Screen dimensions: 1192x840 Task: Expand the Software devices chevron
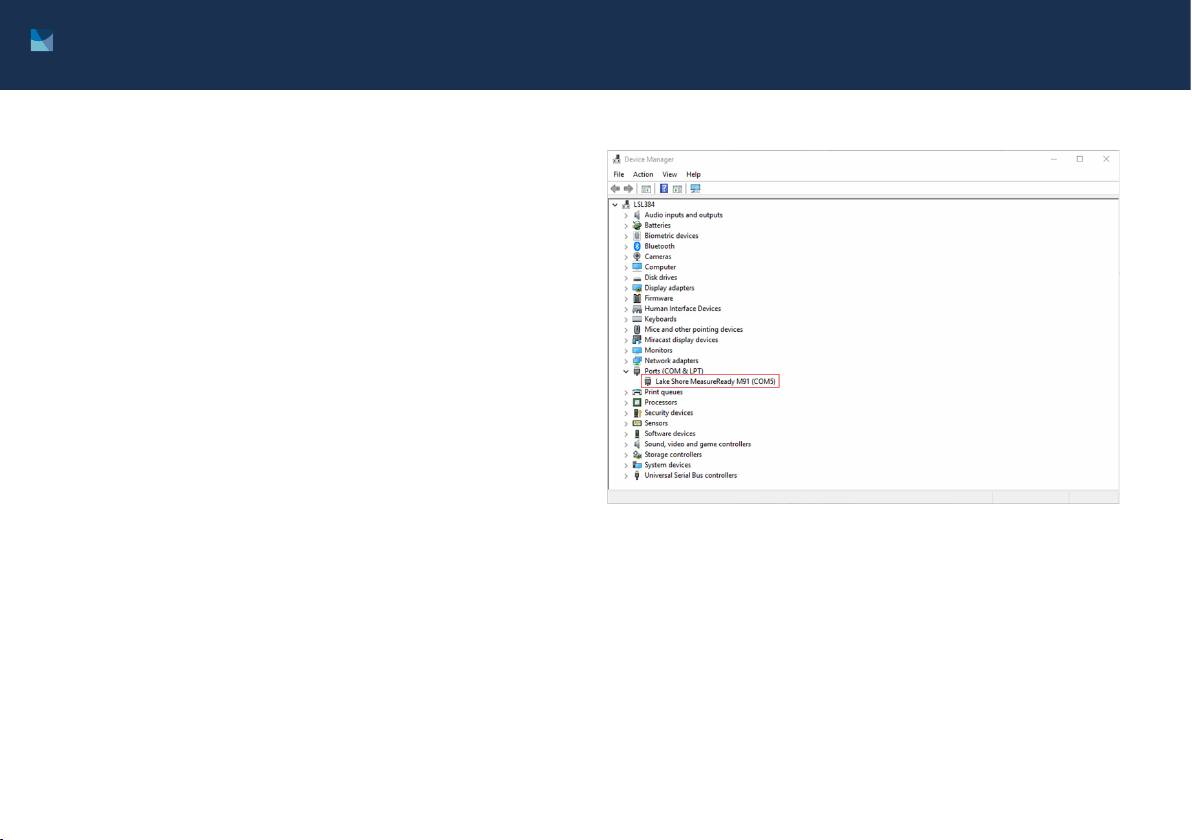point(626,434)
